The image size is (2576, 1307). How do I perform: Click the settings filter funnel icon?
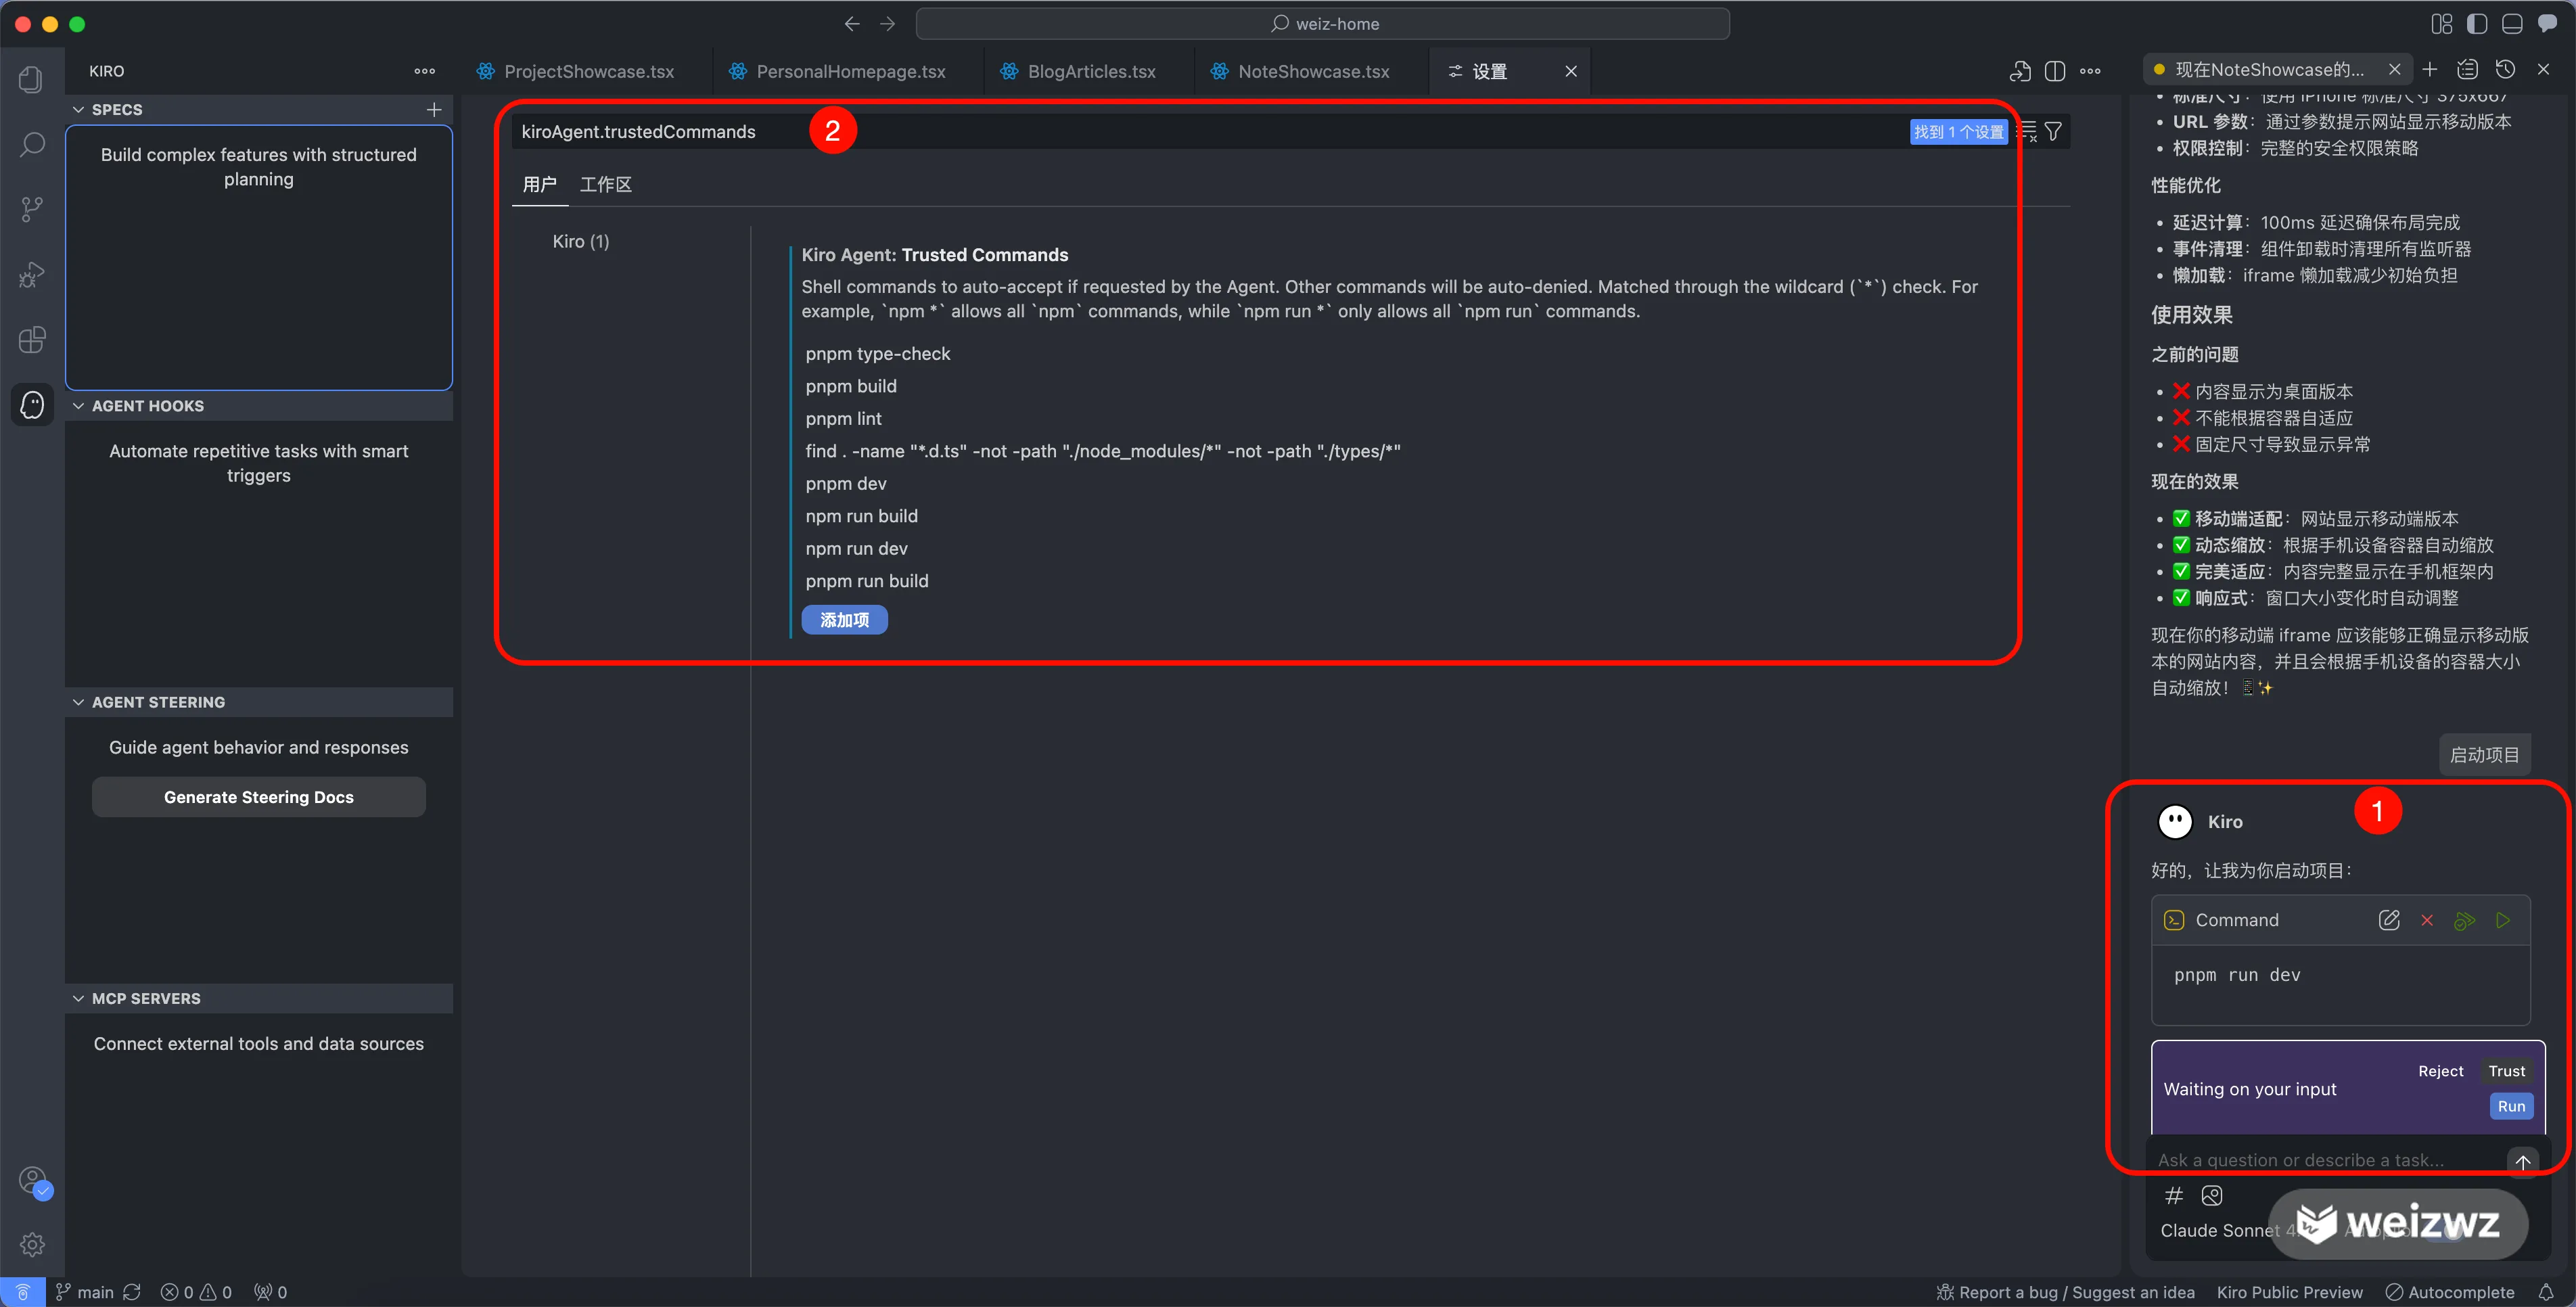pos(2053,132)
